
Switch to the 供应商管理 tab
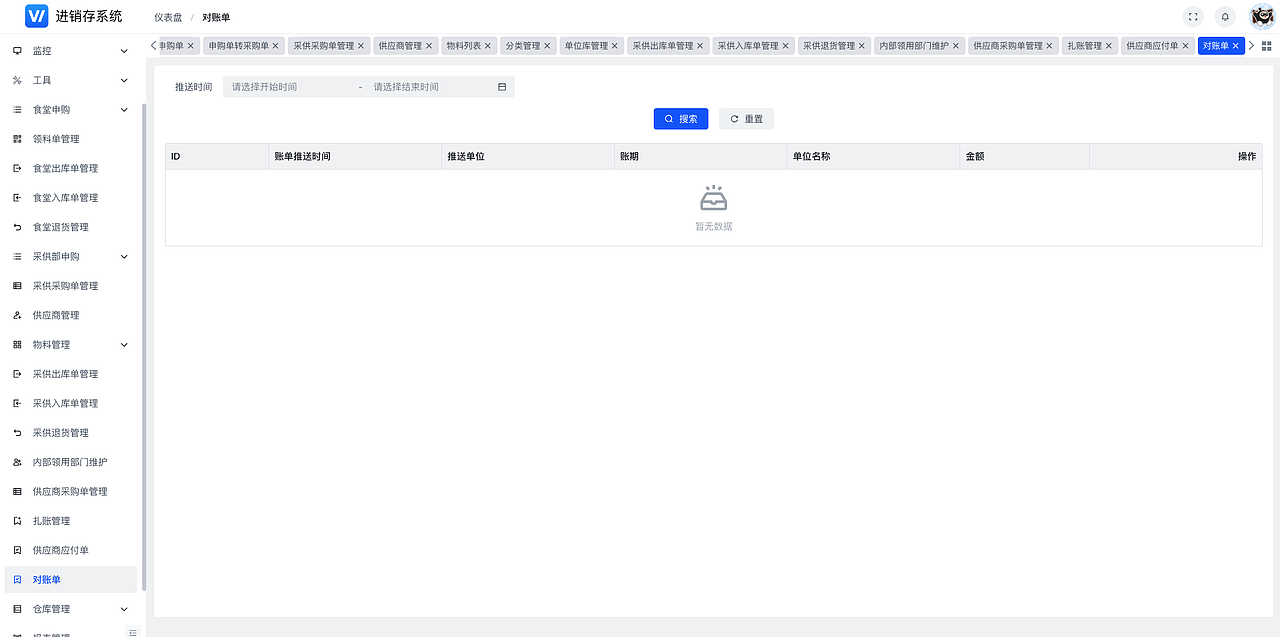pyautogui.click(x=399, y=45)
